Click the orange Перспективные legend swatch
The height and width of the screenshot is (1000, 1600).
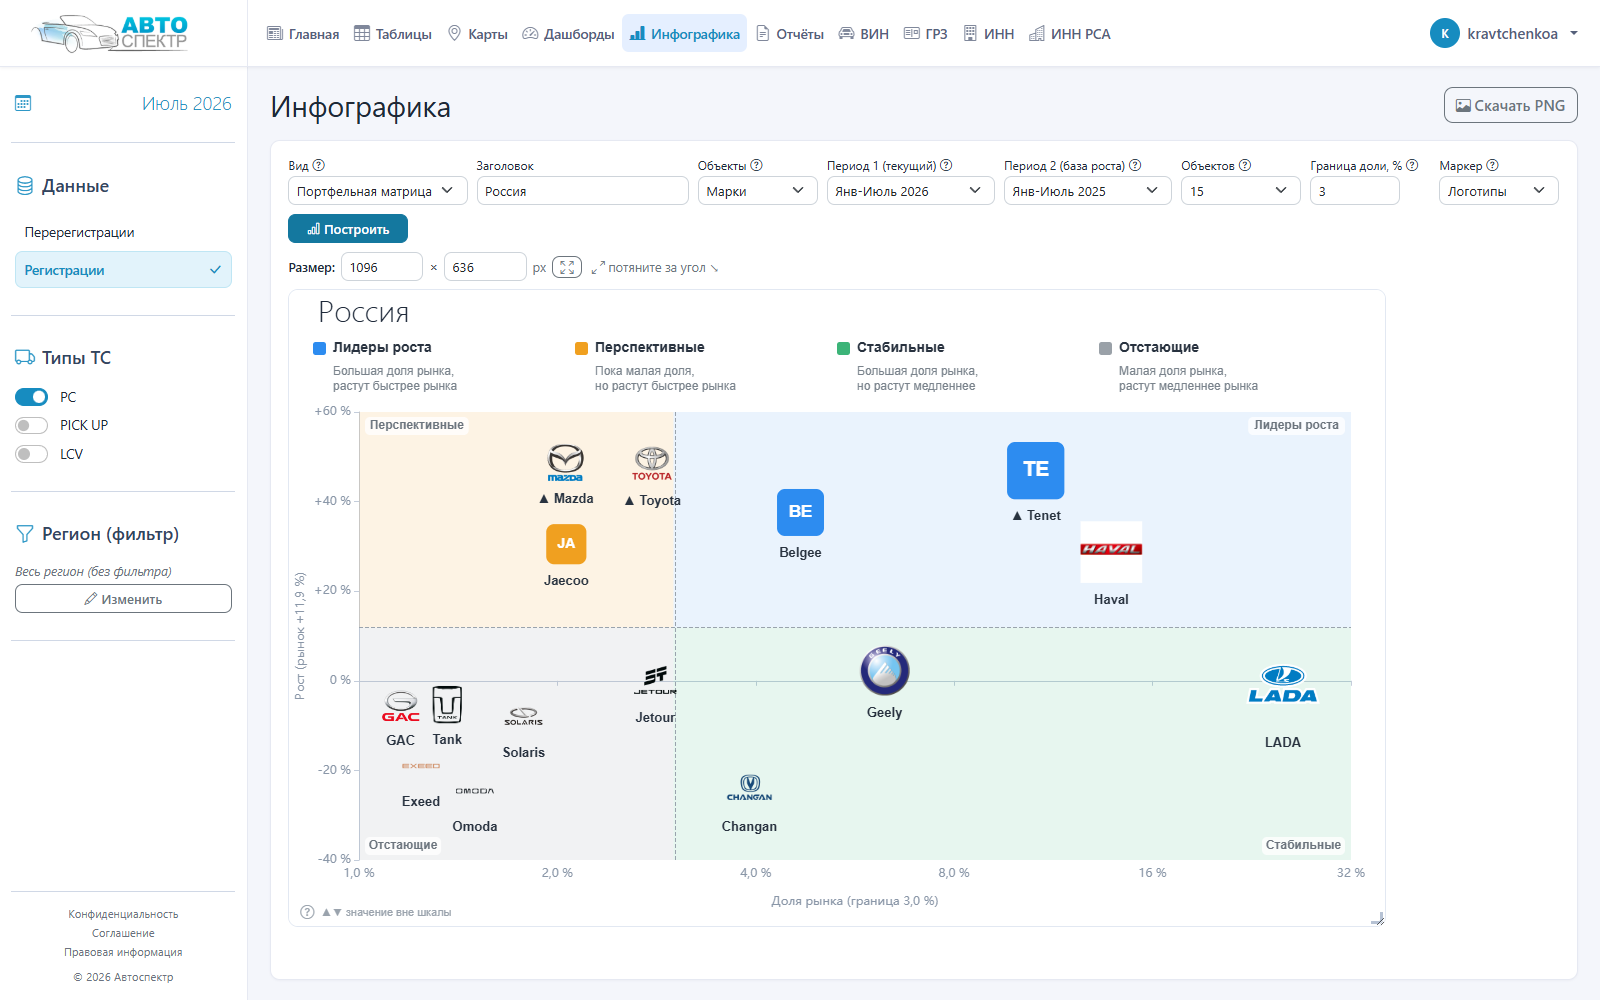point(582,348)
